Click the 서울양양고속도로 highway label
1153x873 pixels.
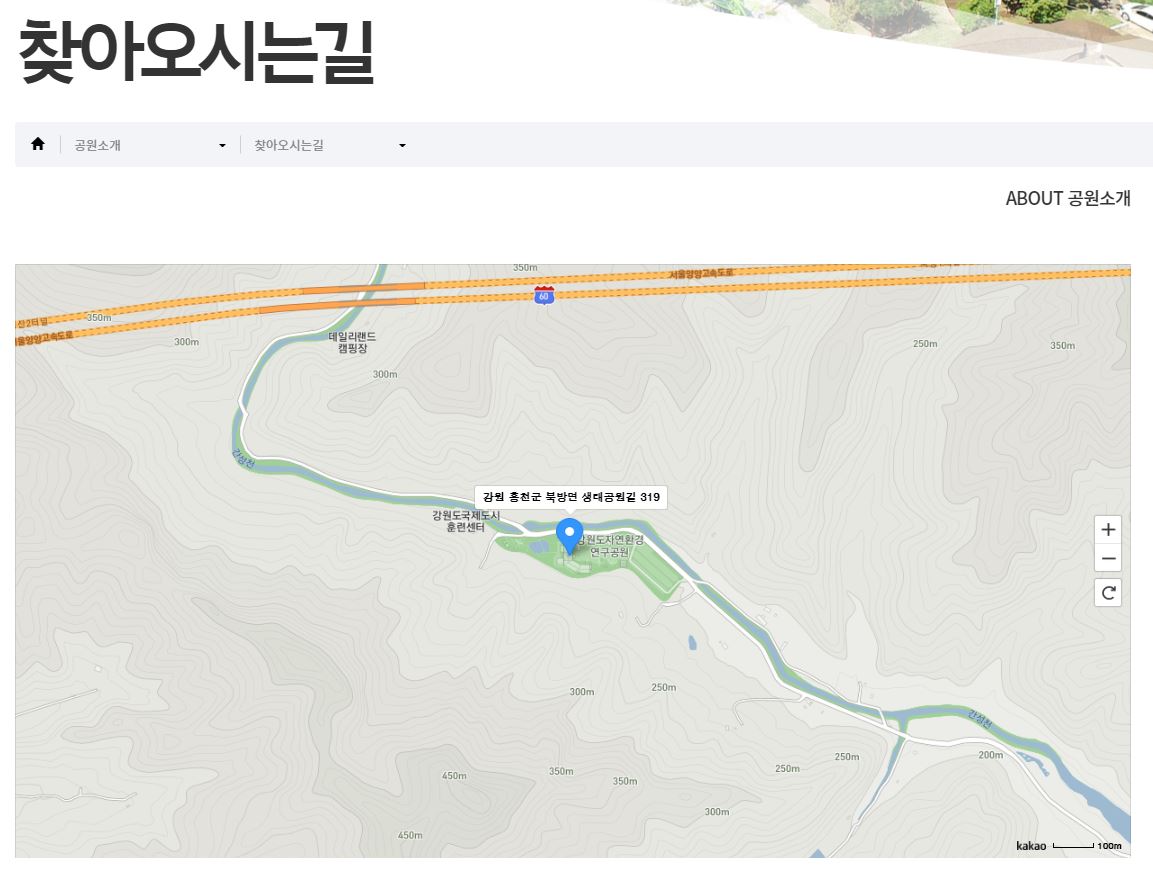click(x=701, y=274)
